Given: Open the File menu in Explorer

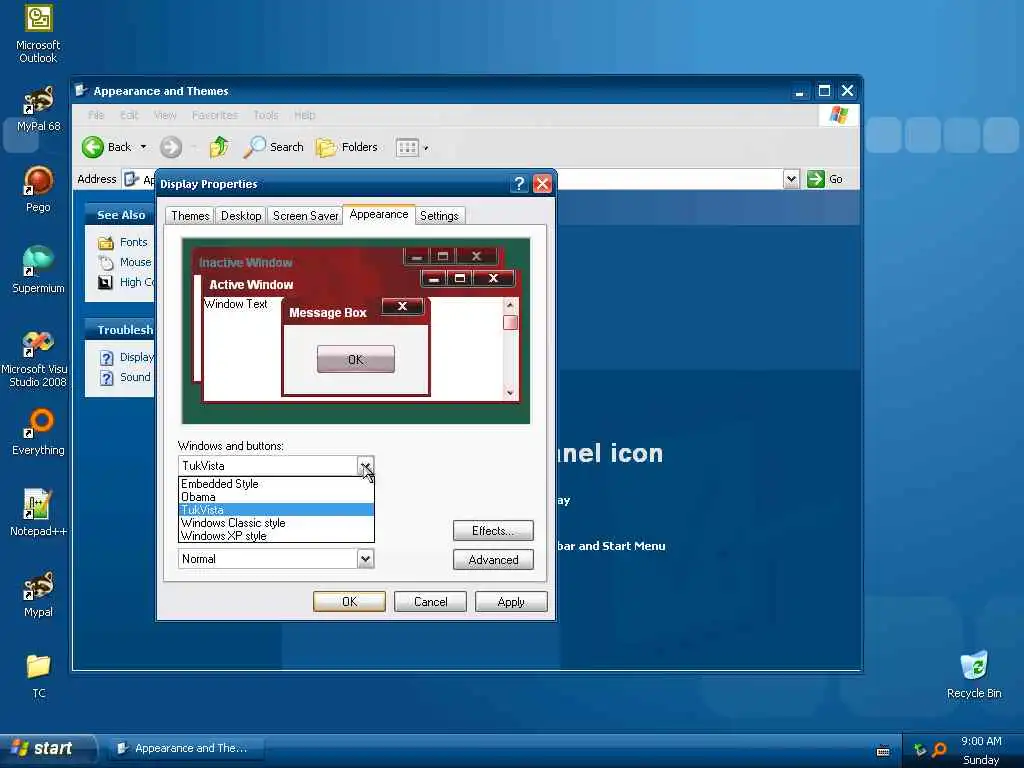Looking at the screenshot, I should click(96, 115).
